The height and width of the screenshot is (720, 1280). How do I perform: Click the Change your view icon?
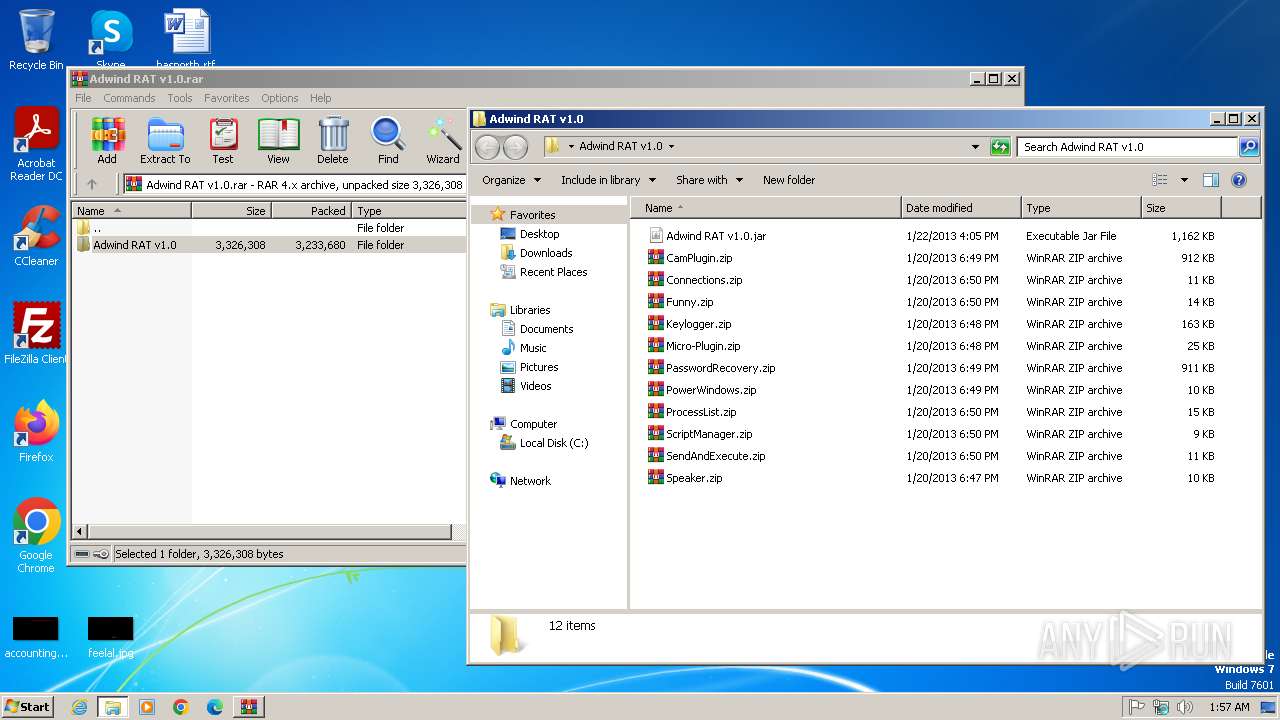pyautogui.click(x=1160, y=180)
